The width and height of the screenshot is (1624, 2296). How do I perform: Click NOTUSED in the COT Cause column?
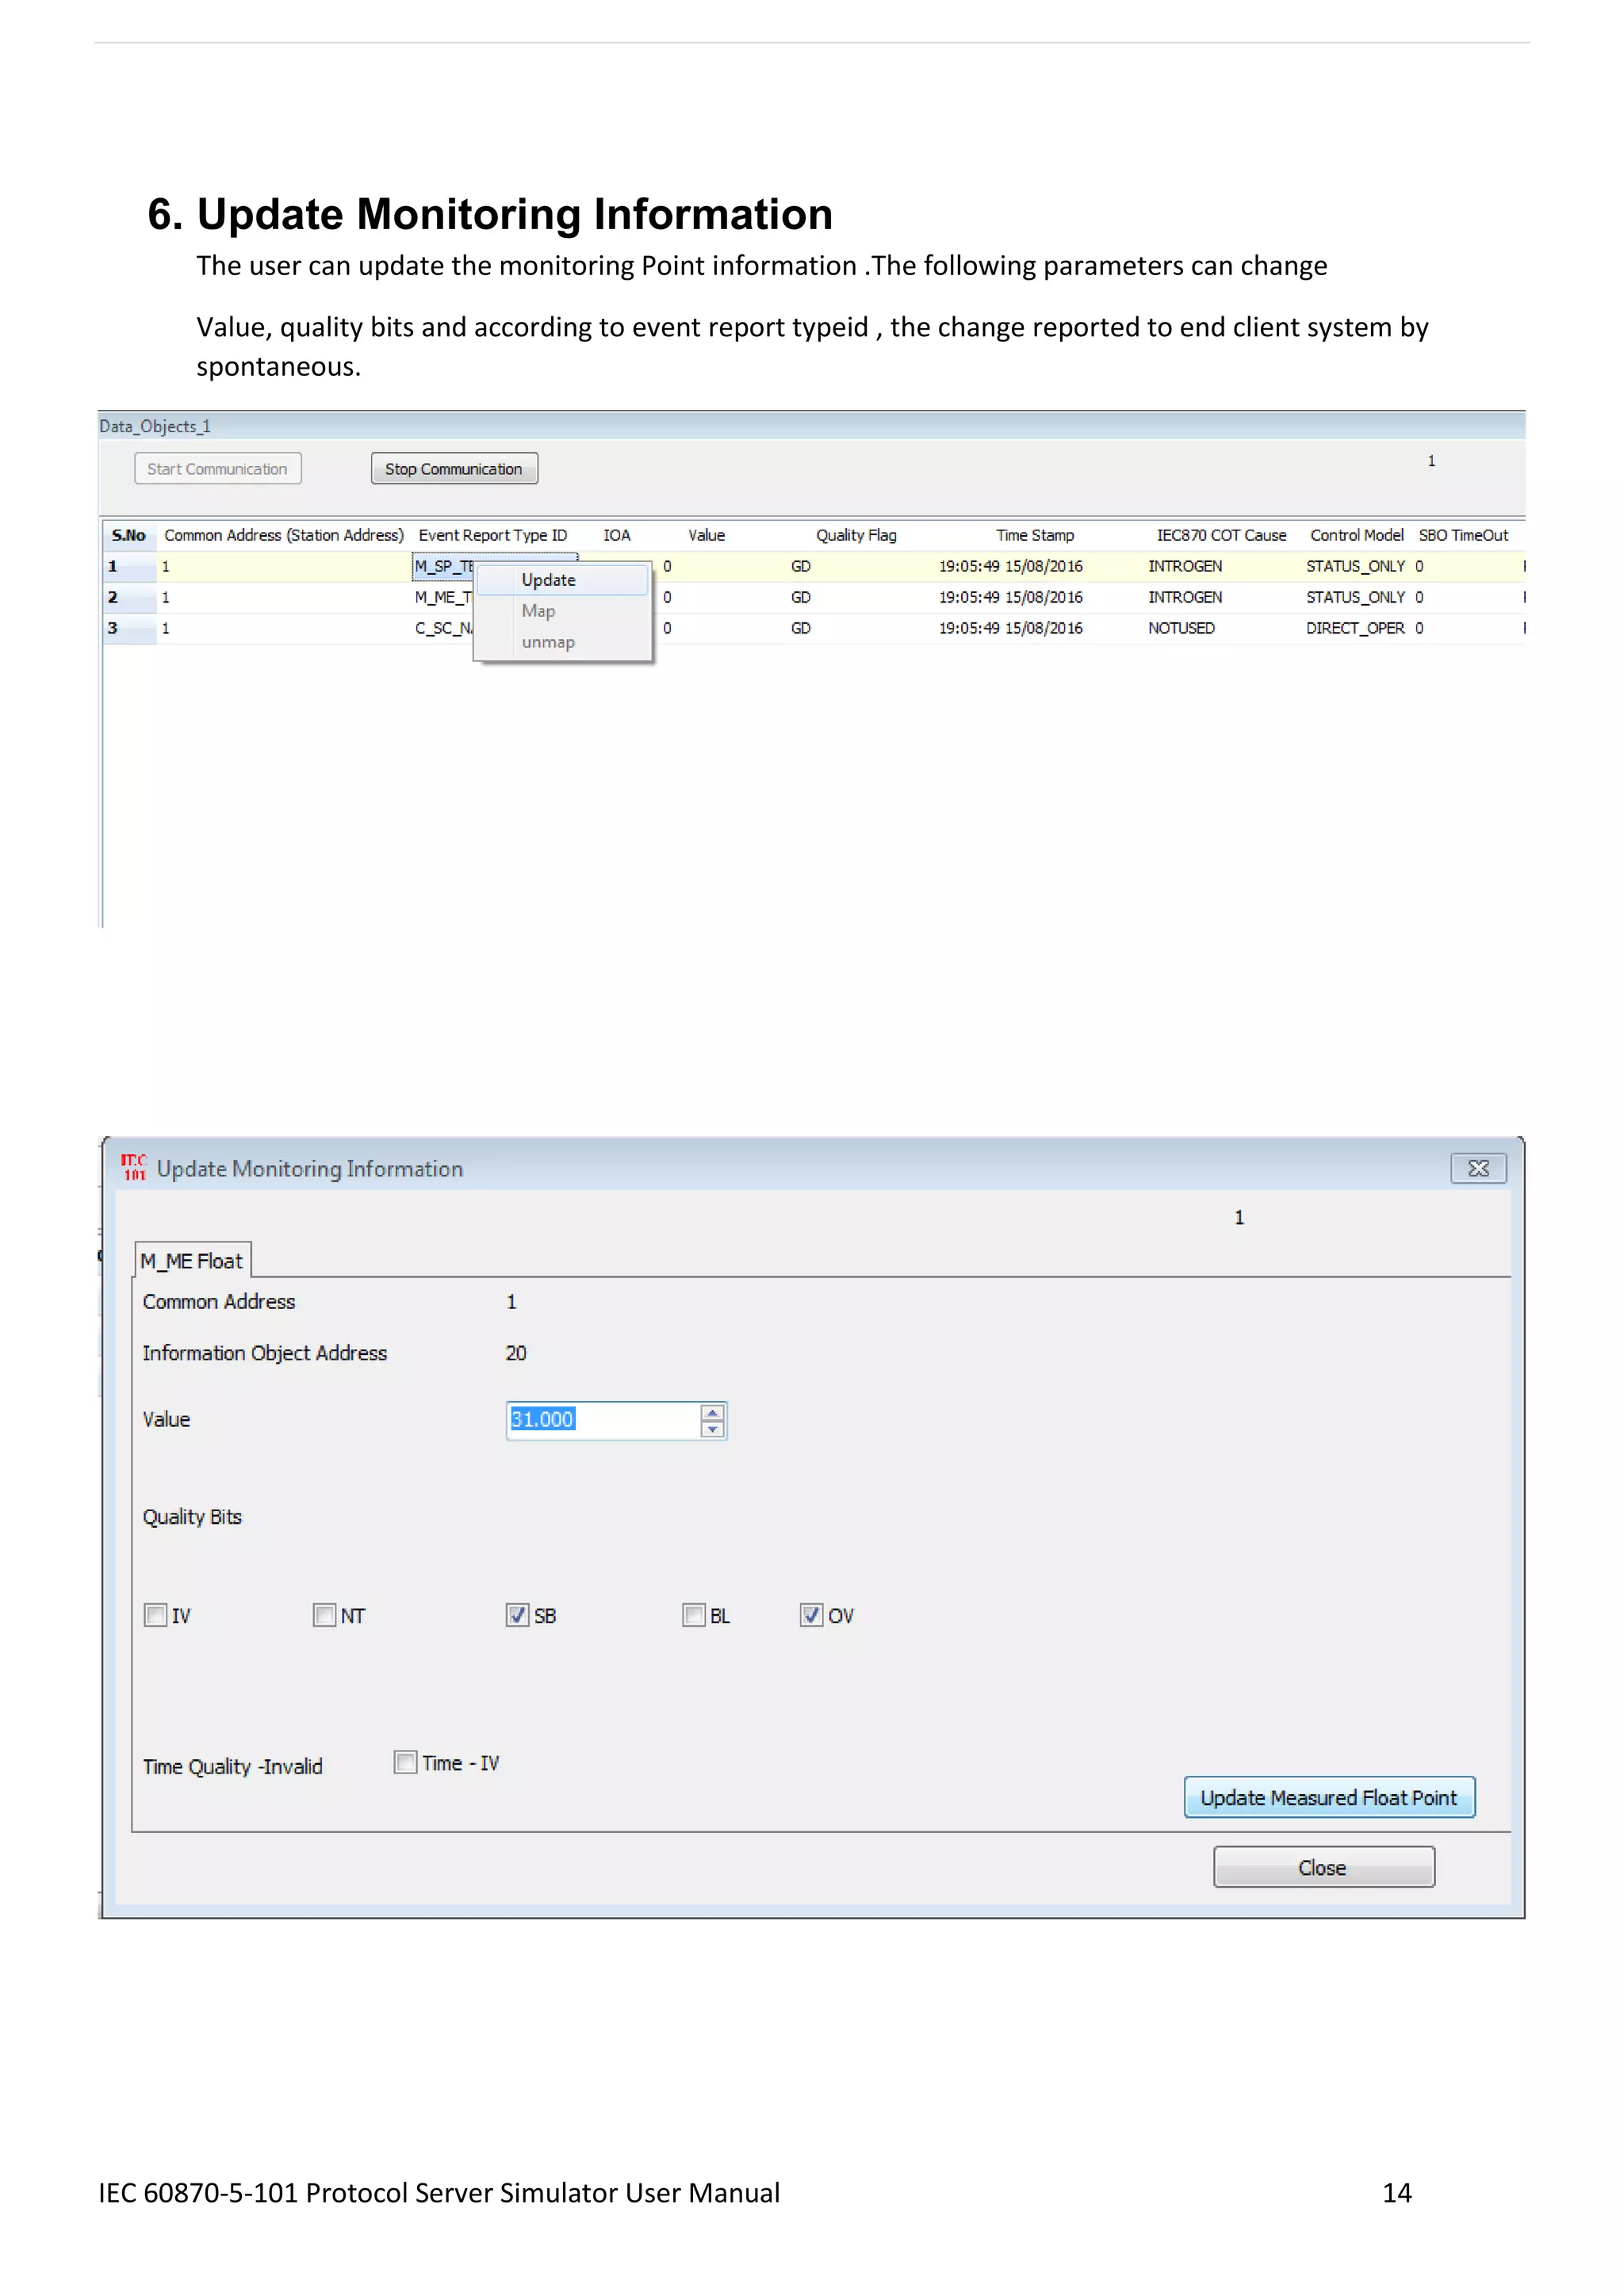tap(1182, 628)
